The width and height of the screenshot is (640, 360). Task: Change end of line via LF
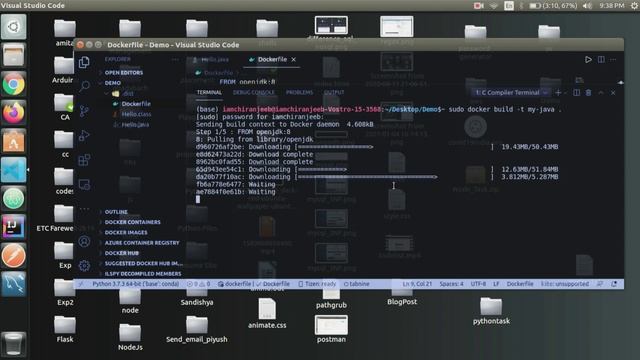click(496, 284)
